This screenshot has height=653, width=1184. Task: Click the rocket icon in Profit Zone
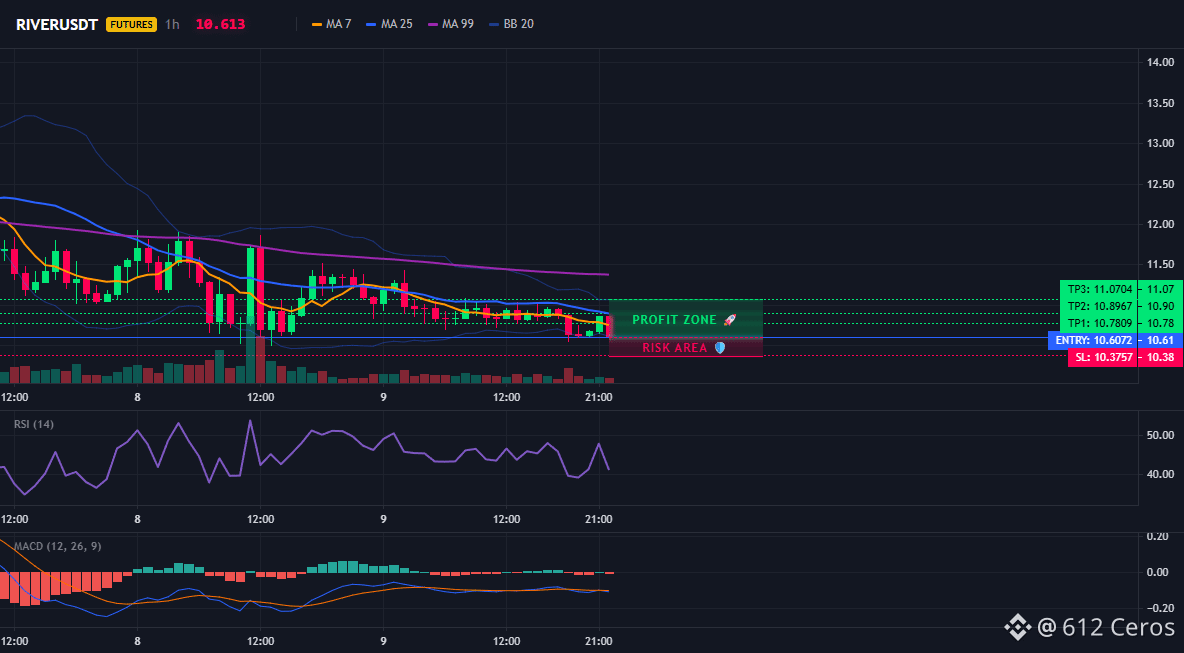(729, 319)
